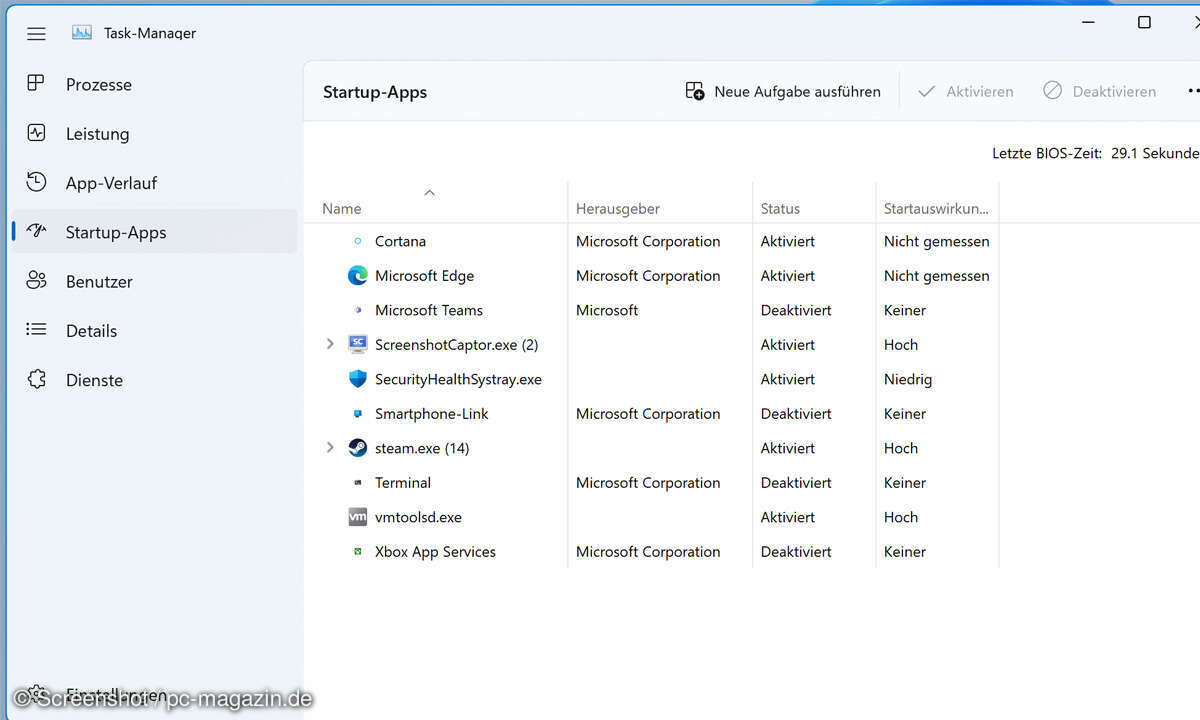Click the Smartphone-Link icon
The width and height of the screenshot is (1200, 720).
pos(358,413)
